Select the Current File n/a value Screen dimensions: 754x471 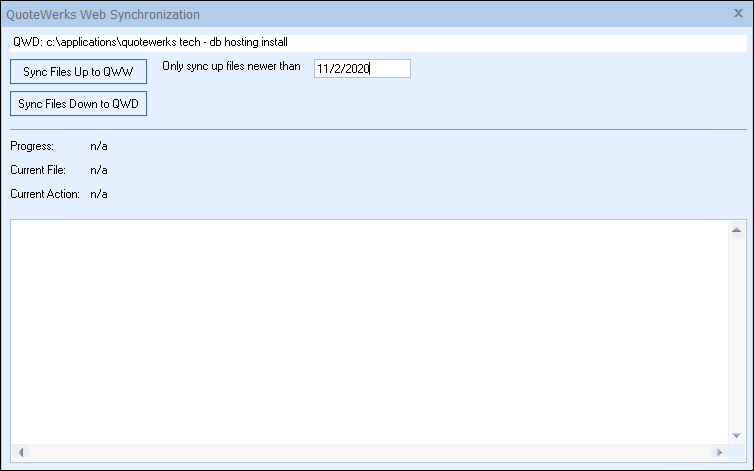point(99,170)
